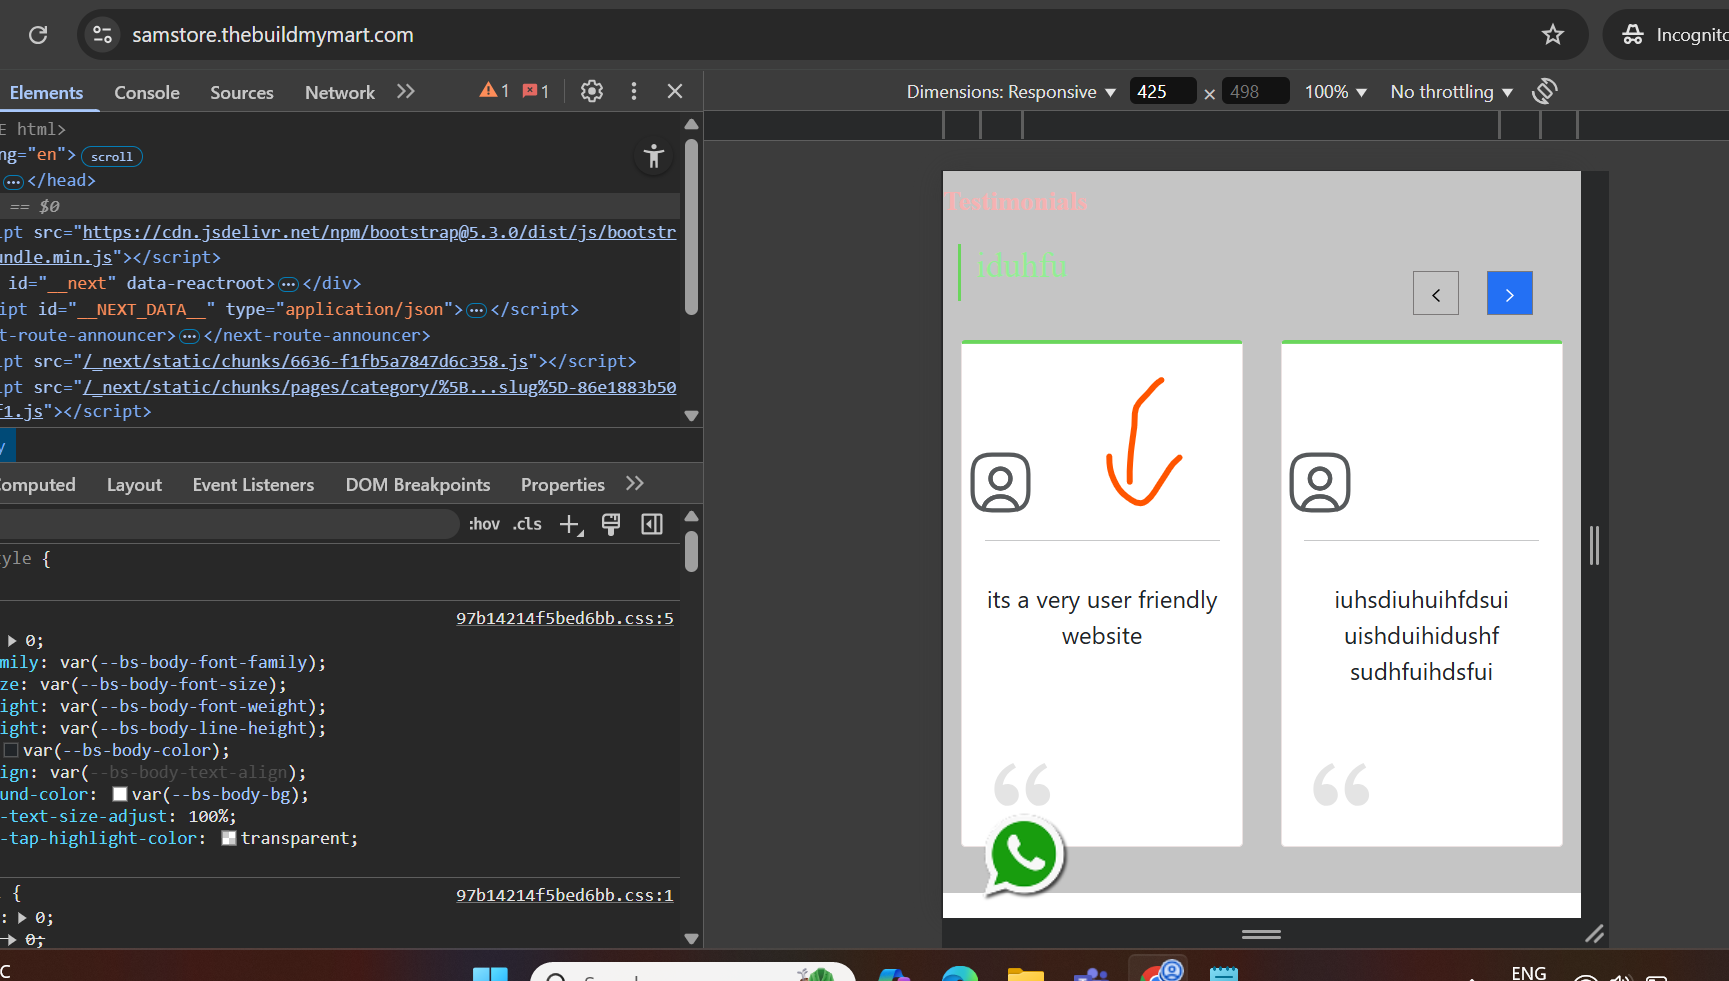Click next testimonial blue arrow button

[1510, 293]
